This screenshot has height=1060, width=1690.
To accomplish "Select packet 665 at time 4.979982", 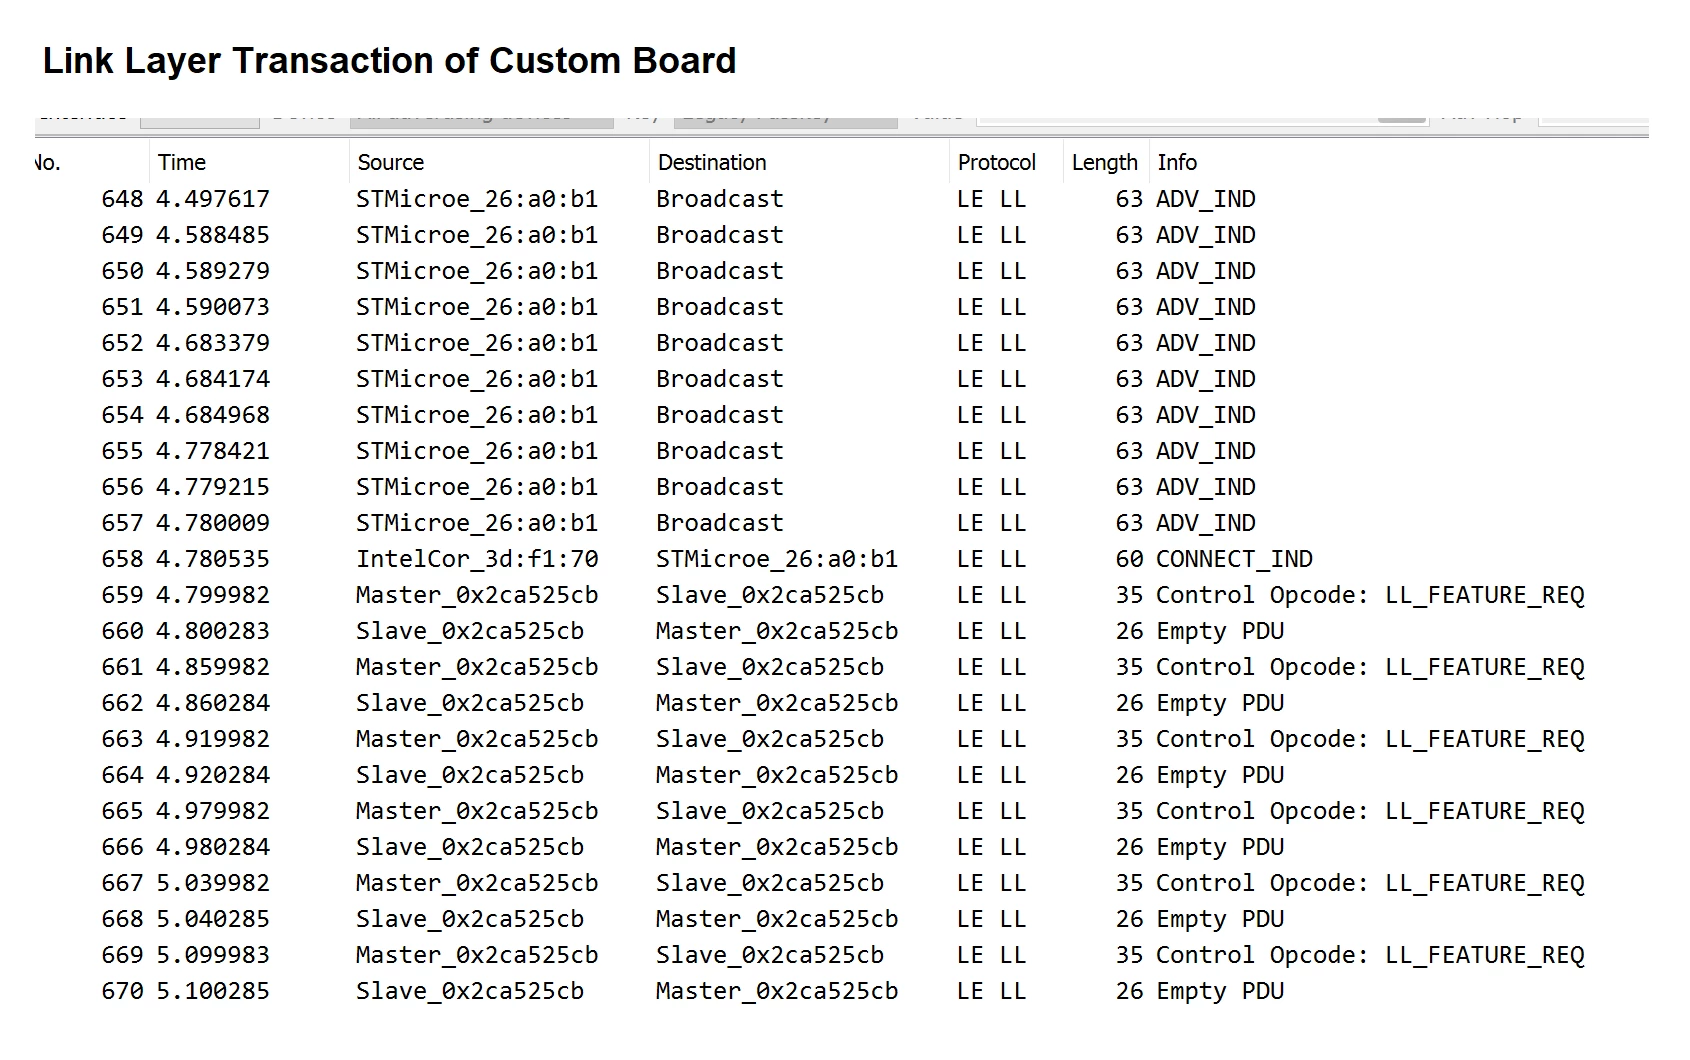I will tap(841, 811).
